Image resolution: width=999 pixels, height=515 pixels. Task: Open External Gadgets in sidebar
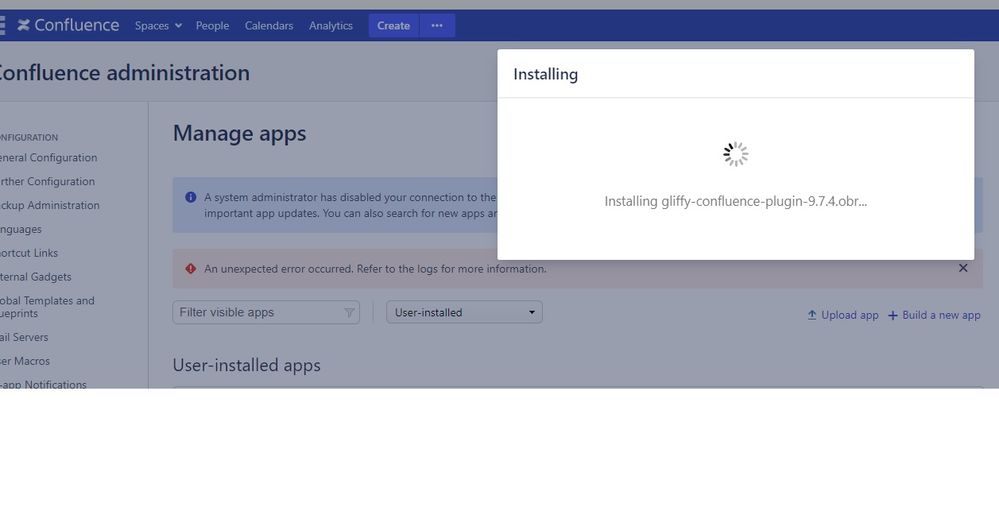coord(36,277)
